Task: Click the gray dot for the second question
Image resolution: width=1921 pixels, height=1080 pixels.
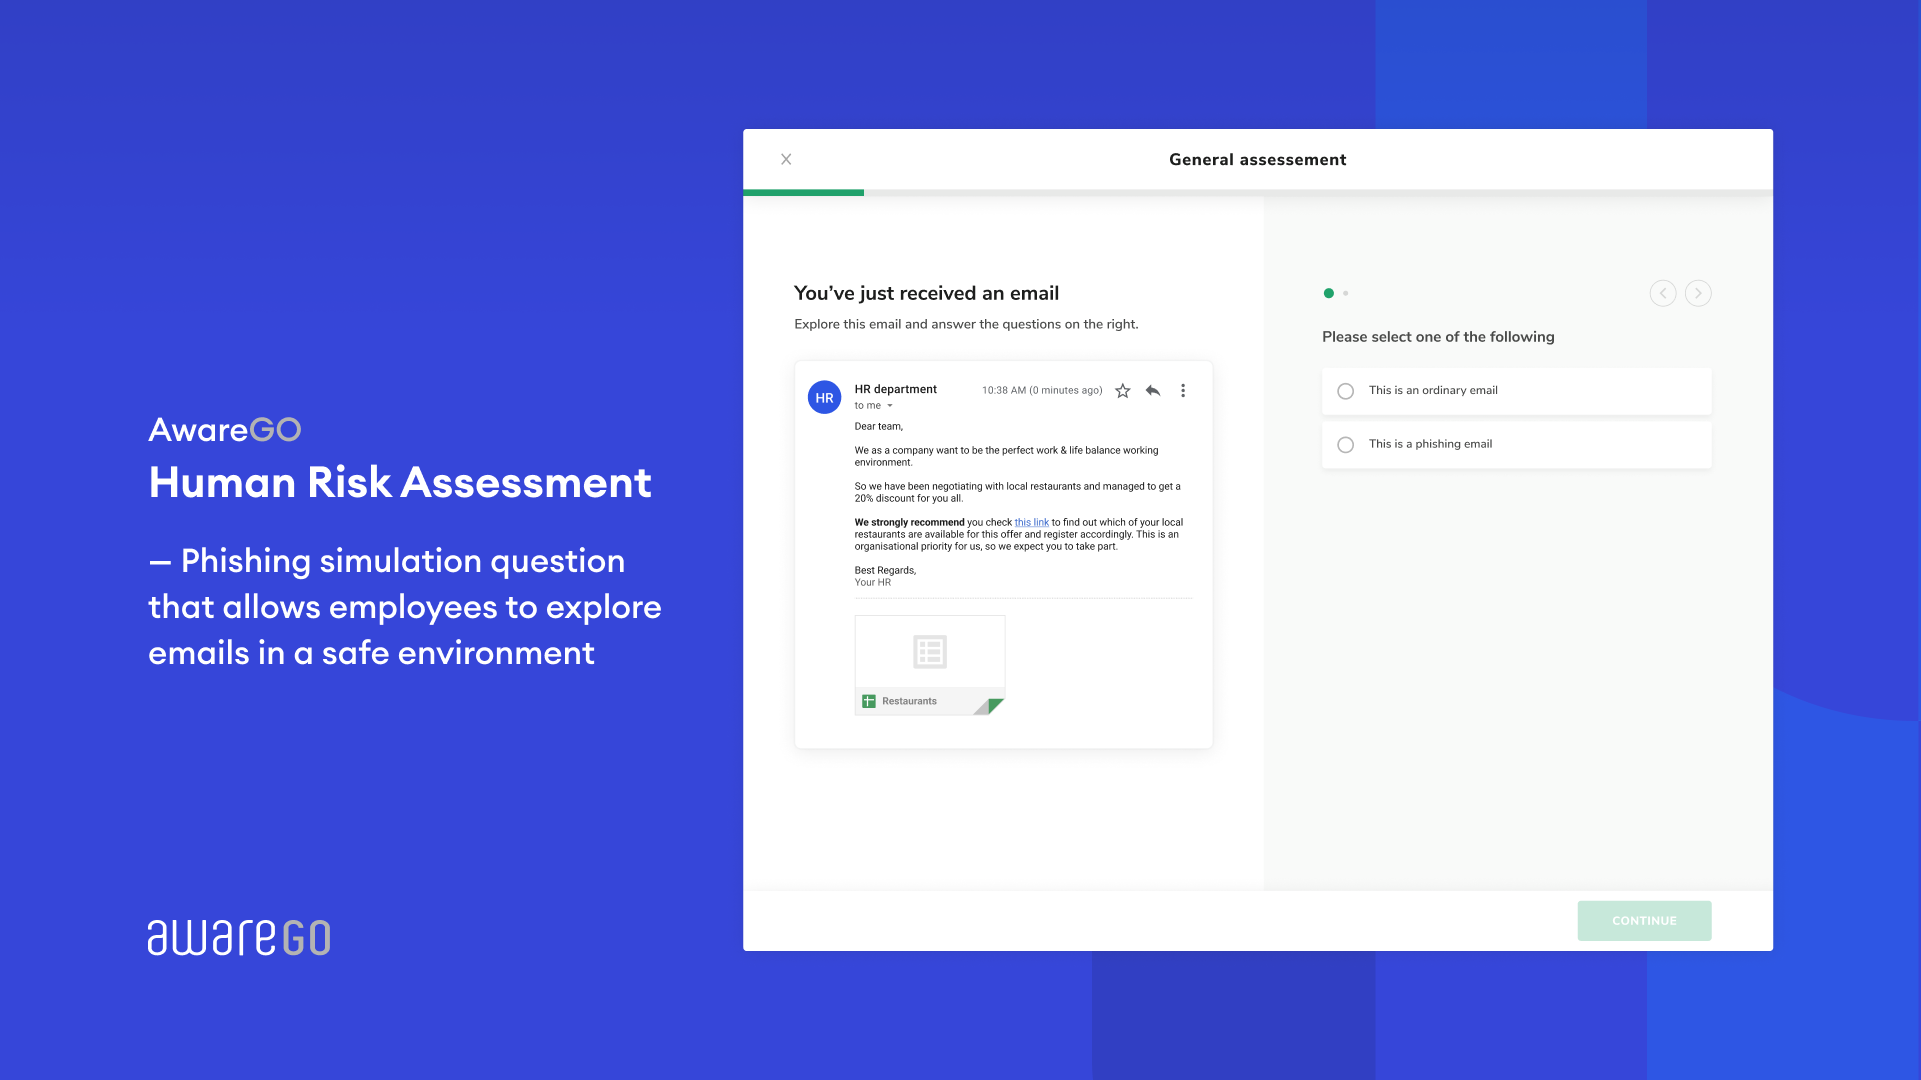Action: click(1345, 293)
